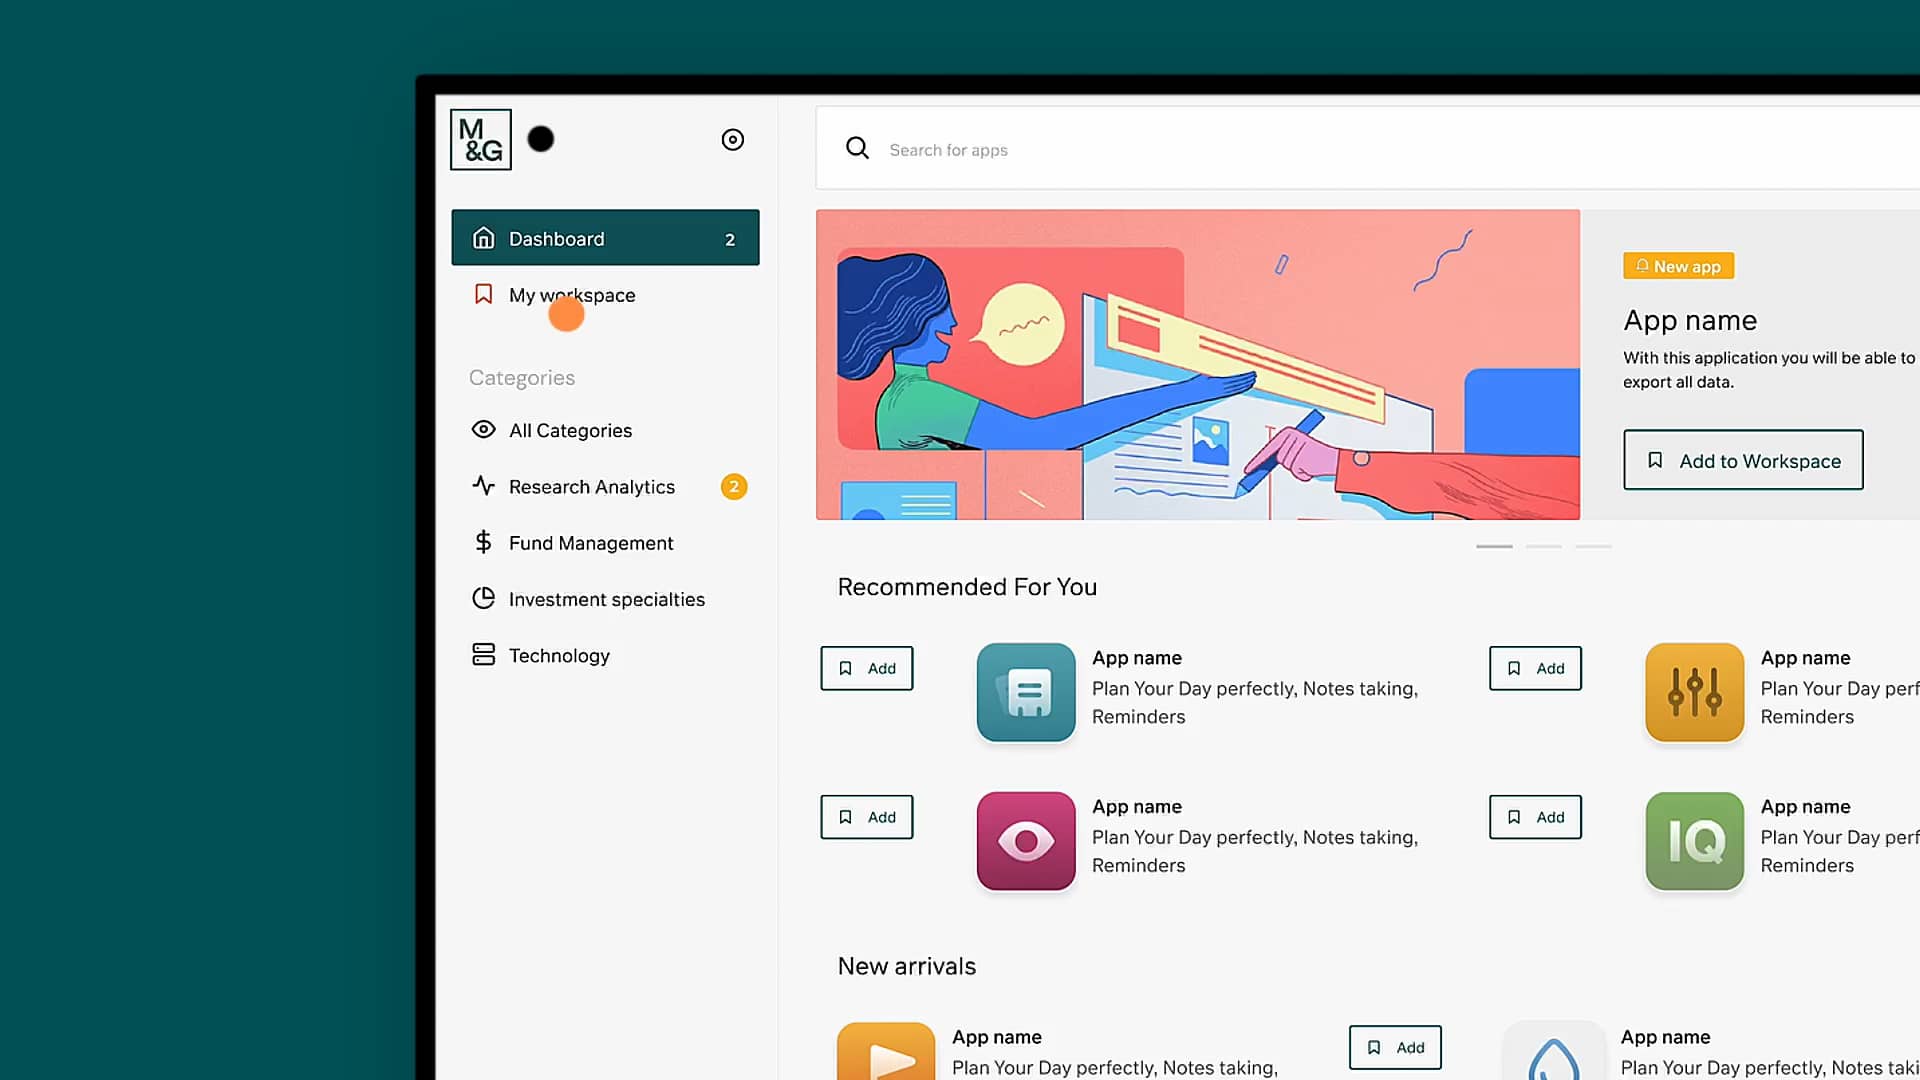Open the teal notes app icon
This screenshot has height=1080, width=1920.
click(1025, 692)
